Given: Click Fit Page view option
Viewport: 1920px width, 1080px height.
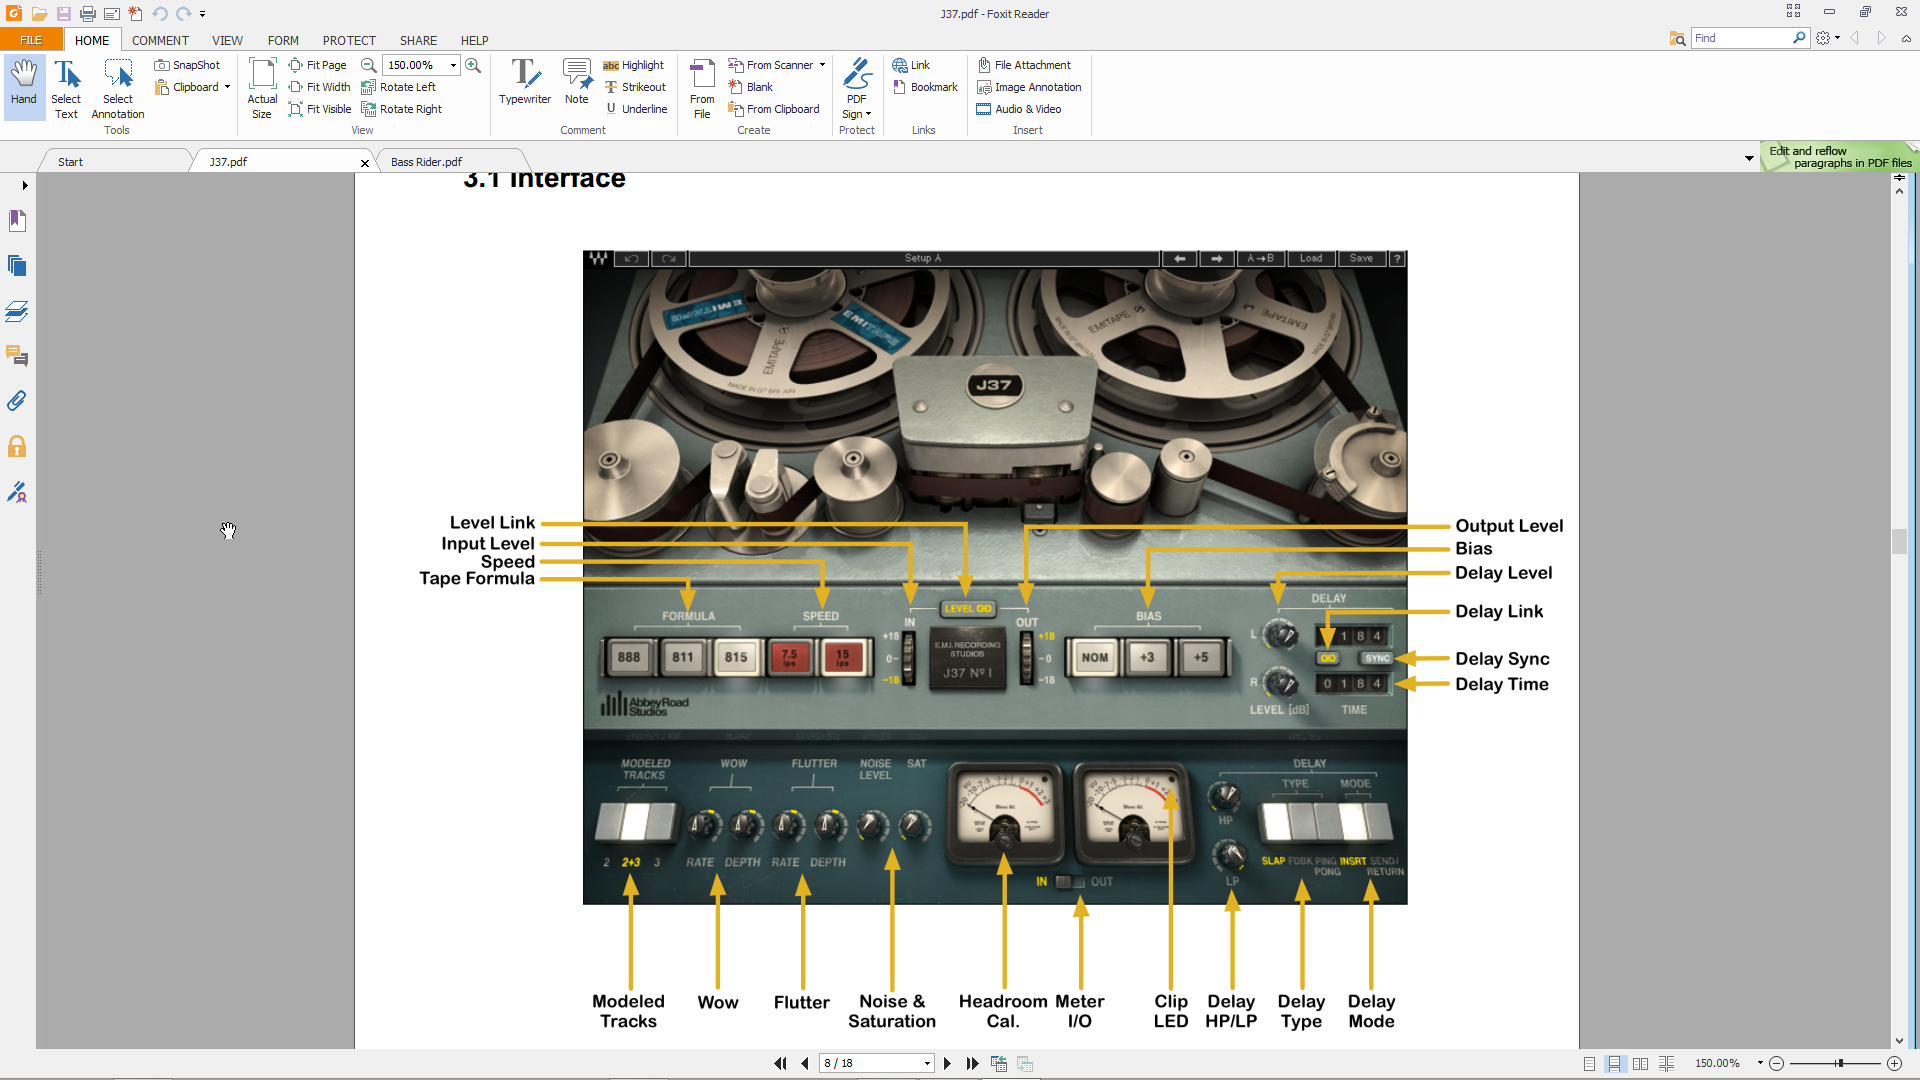Looking at the screenshot, I should point(317,65).
